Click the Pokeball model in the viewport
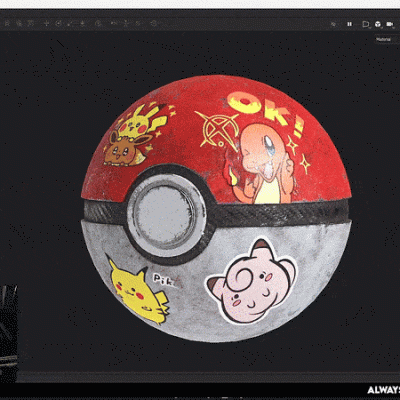Viewport: 400px width, 400px height. (x=216, y=208)
